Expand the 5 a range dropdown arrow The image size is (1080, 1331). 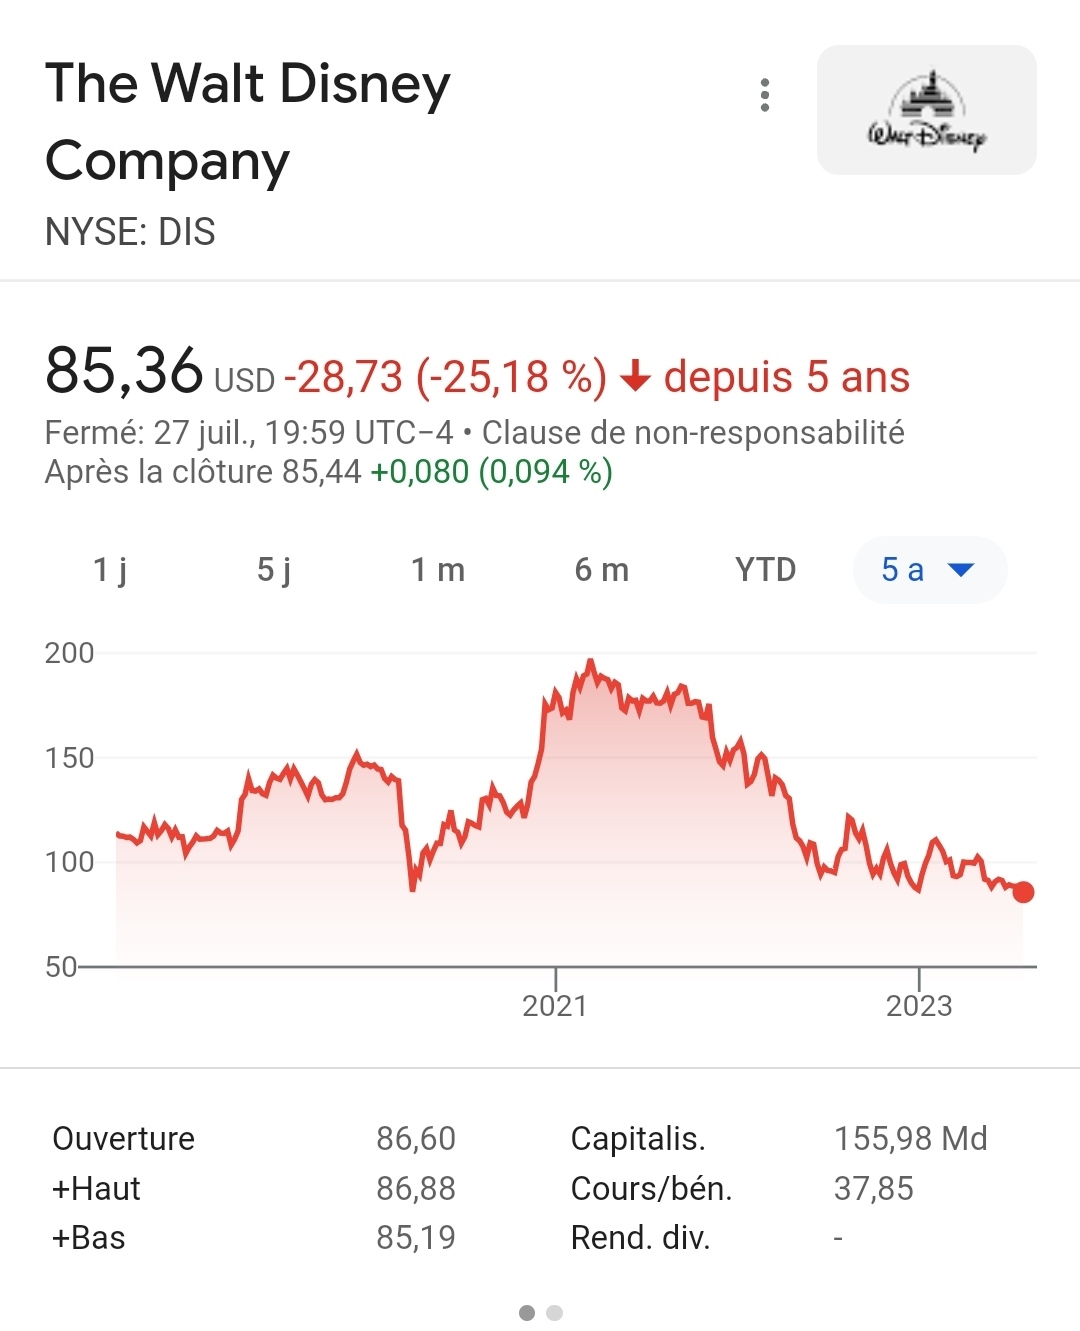[x=961, y=570]
